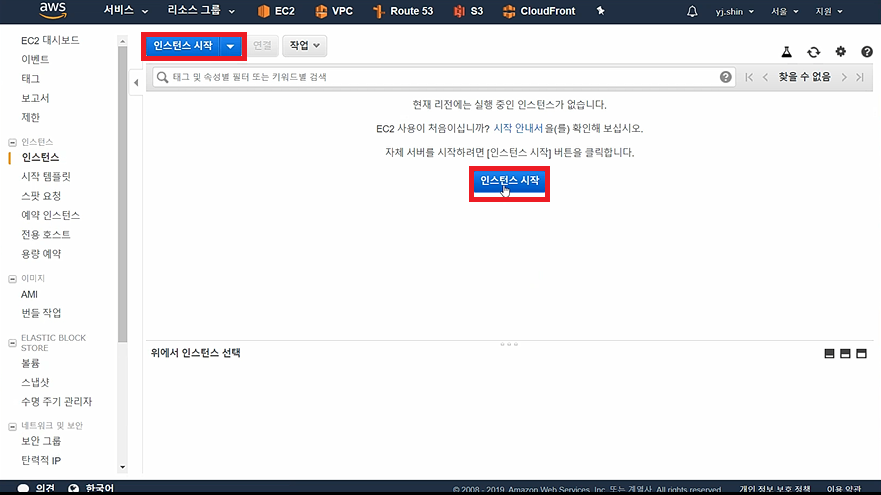Go to first page of results
Screen dimensions: 881x495
click(749, 77)
